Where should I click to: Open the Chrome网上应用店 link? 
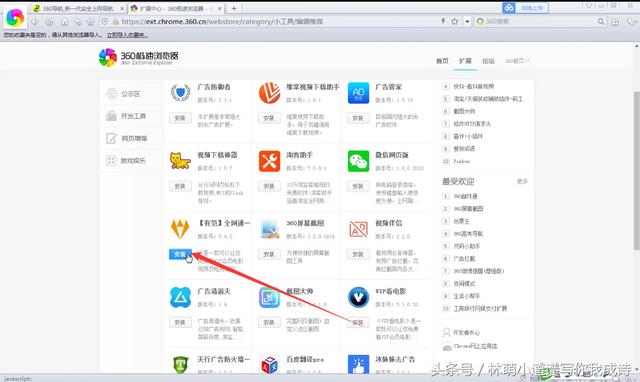(470, 346)
